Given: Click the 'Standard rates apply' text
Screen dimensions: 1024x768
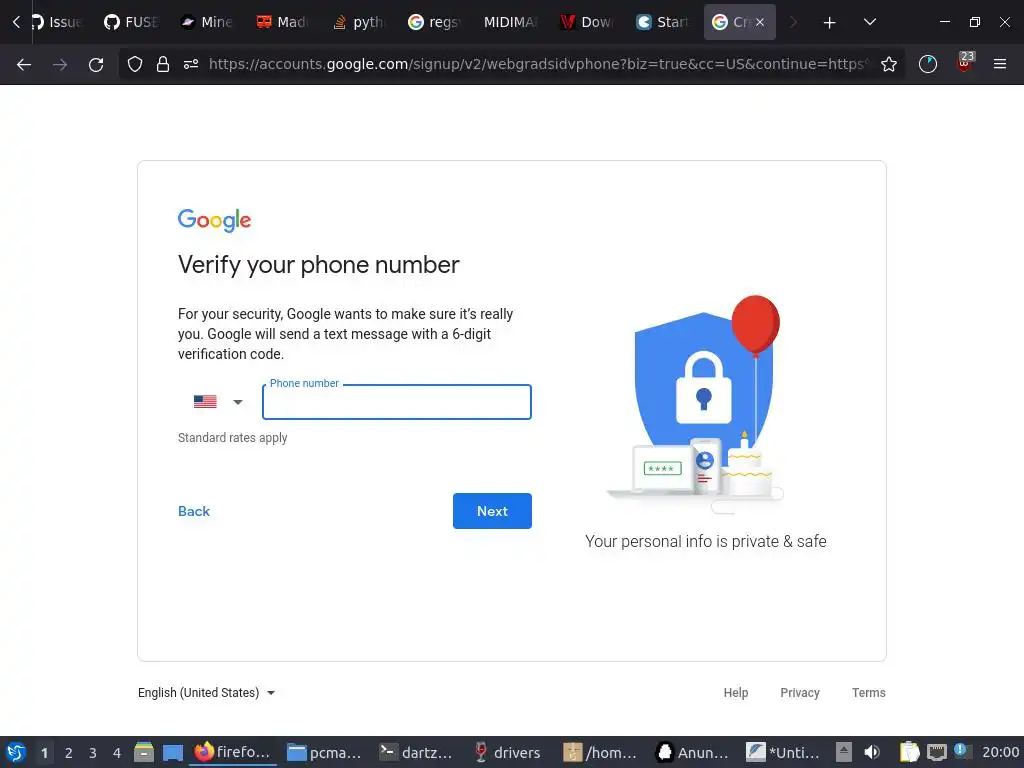Looking at the screenshot, I should pyautogui.click(x=232, y=438).
